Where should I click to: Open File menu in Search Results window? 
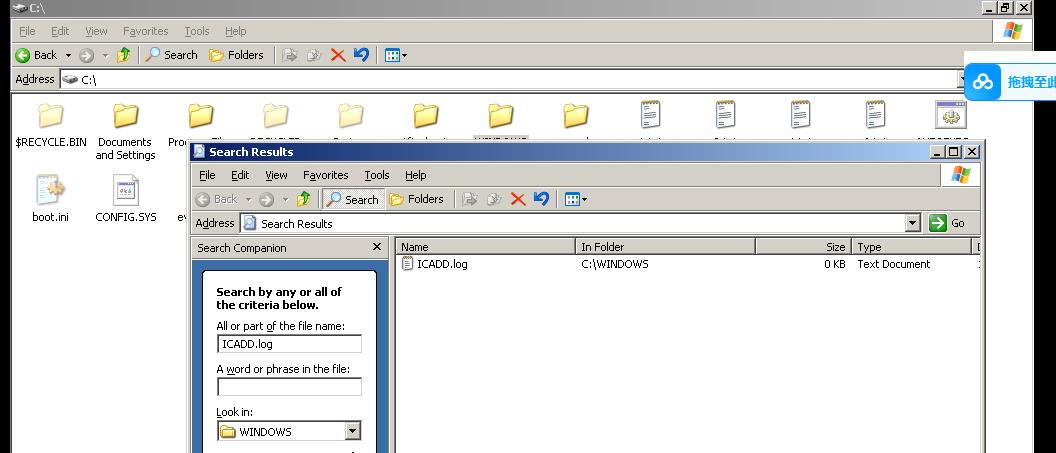pos(207,175)
